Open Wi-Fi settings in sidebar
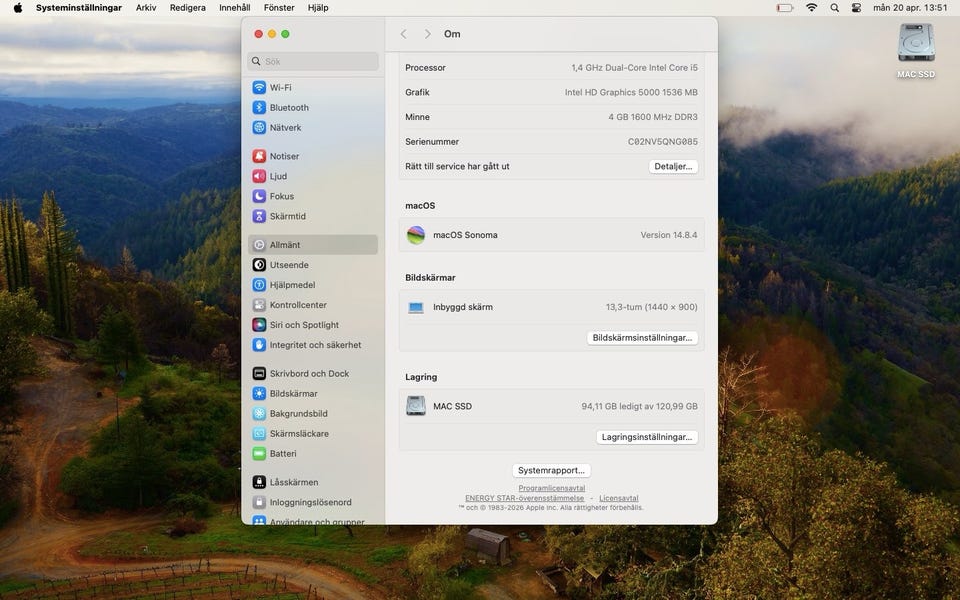The image size is (960, 600). (280, 87)
